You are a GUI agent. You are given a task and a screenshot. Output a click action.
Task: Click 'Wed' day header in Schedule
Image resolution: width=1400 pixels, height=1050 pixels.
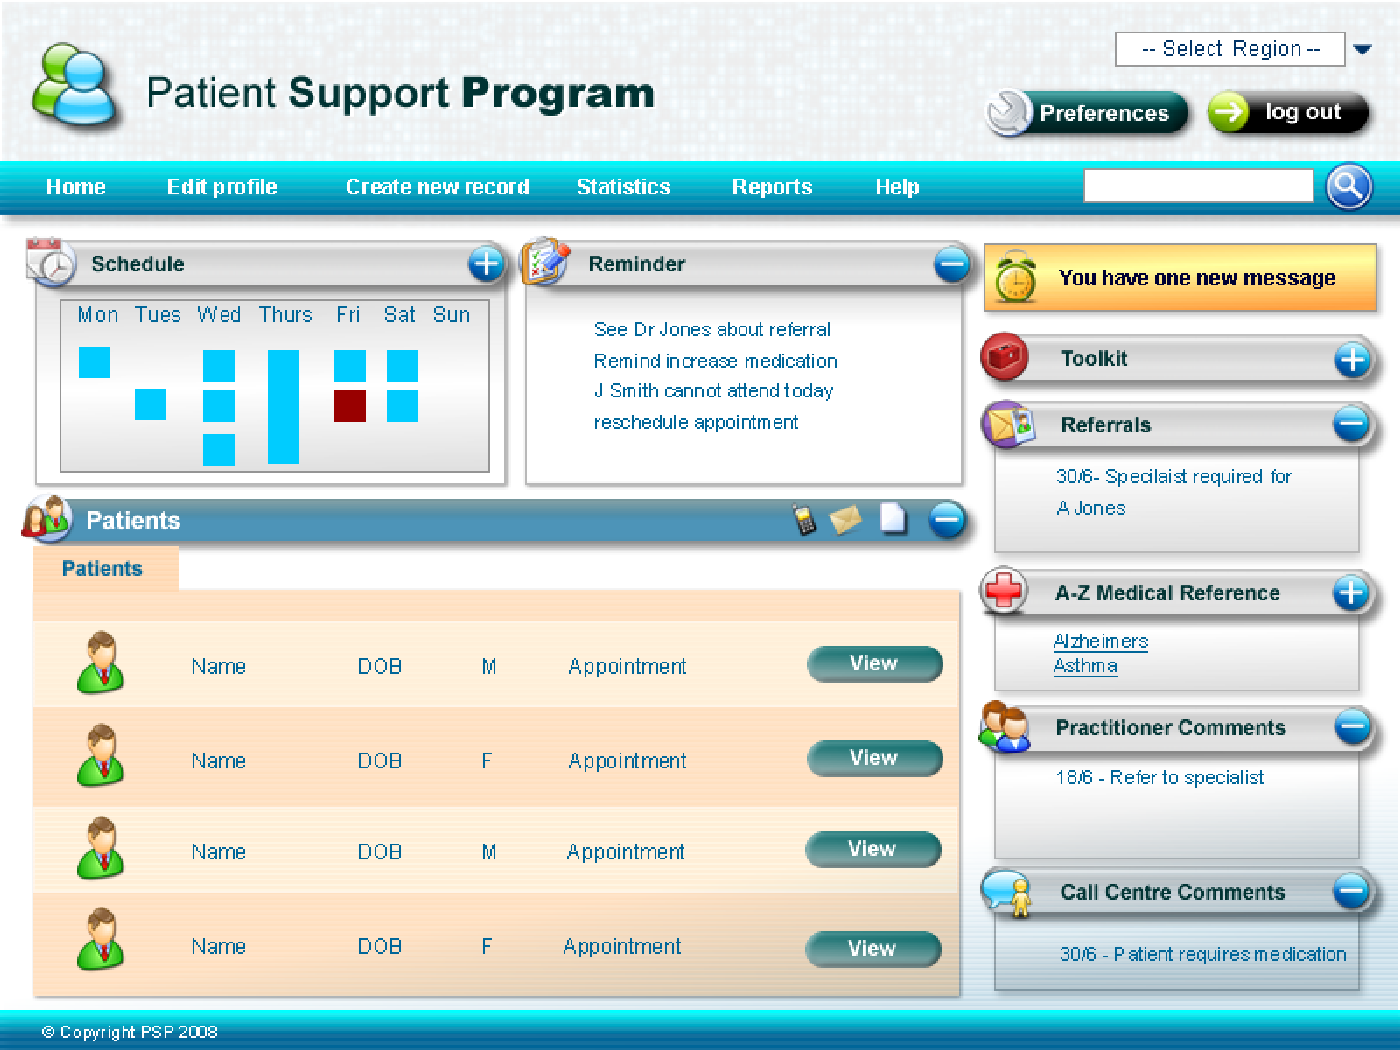219,314
